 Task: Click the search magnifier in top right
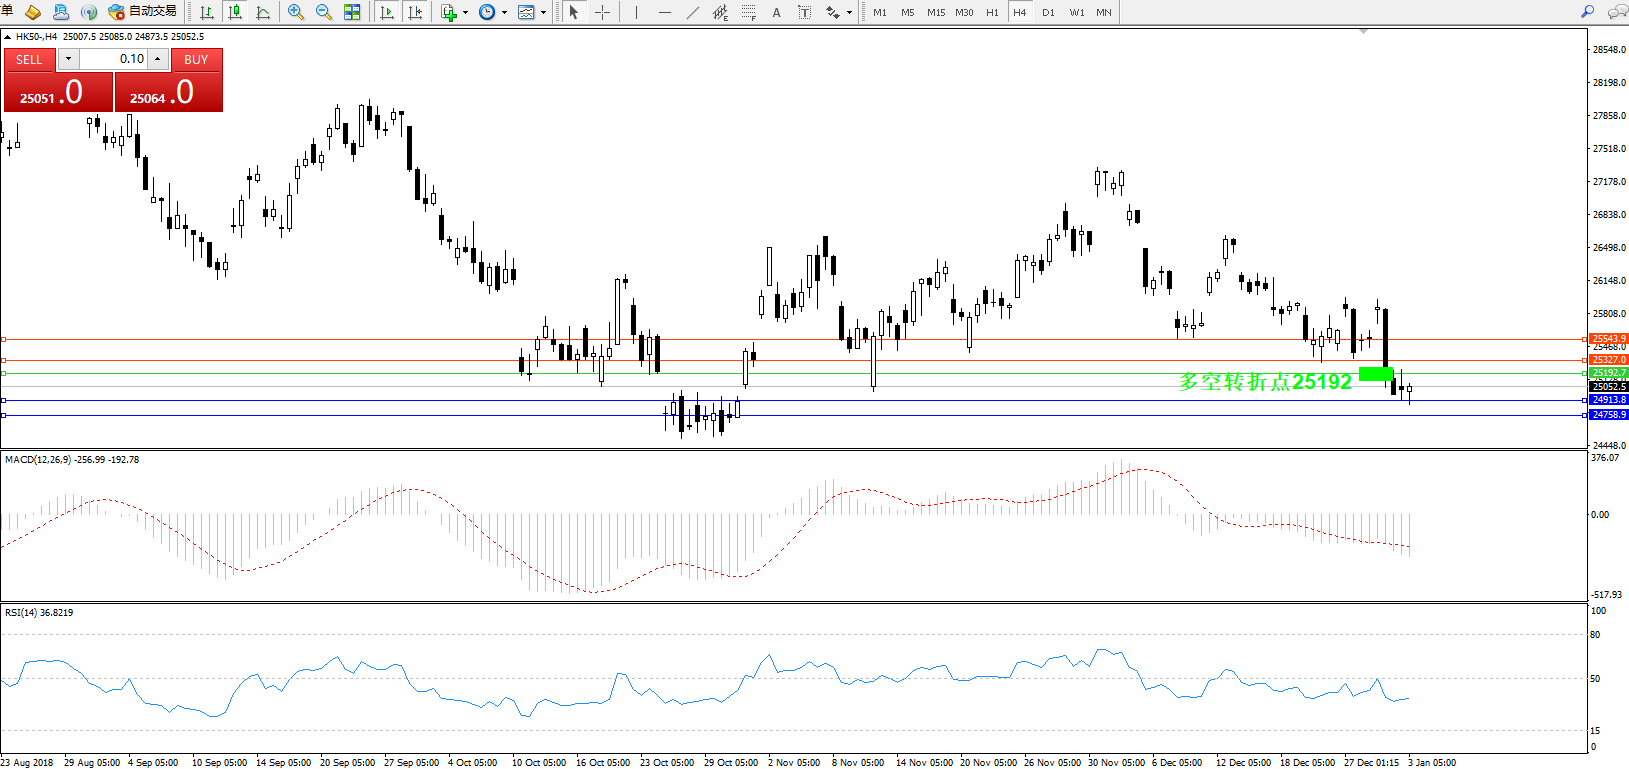coord(1587,12)
